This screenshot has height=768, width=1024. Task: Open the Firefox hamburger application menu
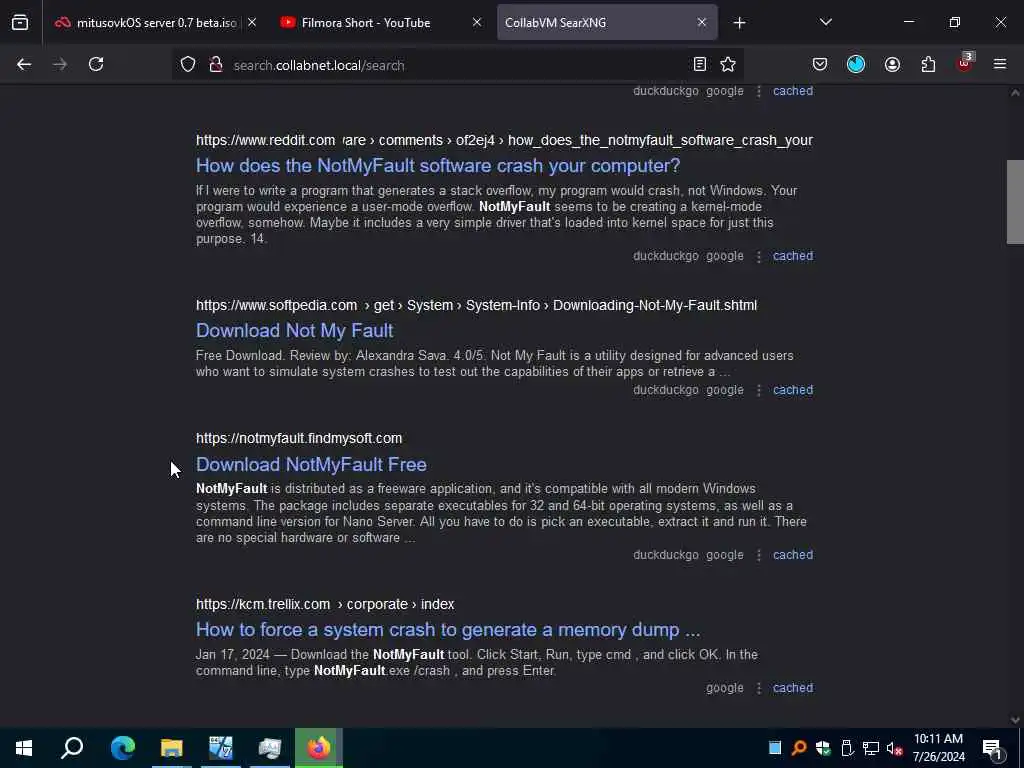click(1000, 64)
